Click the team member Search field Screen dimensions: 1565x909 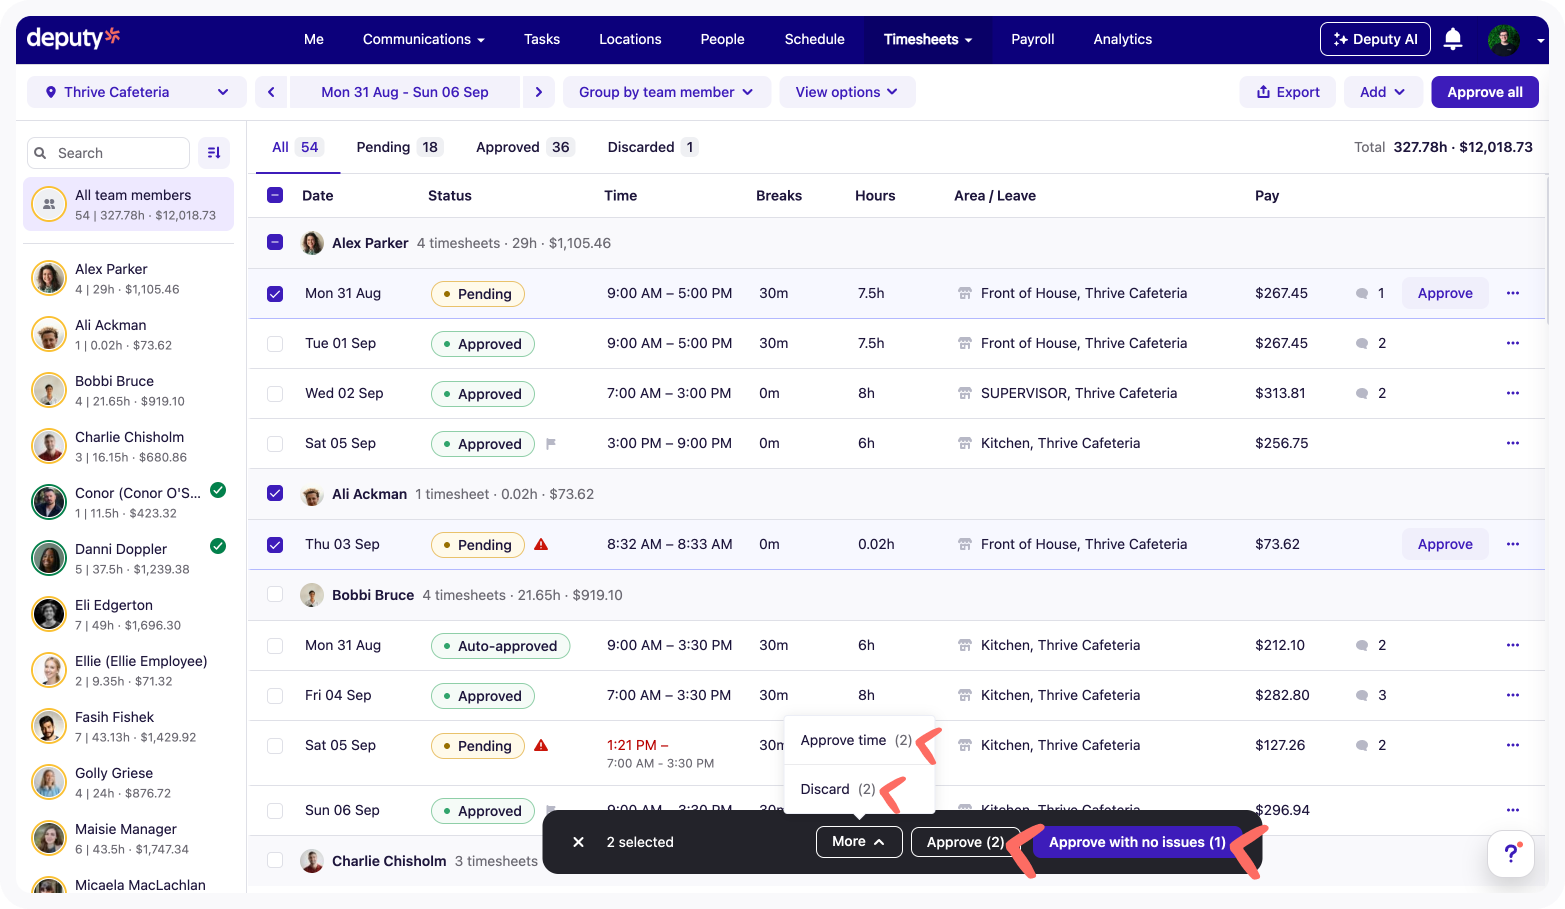(108, 153)
